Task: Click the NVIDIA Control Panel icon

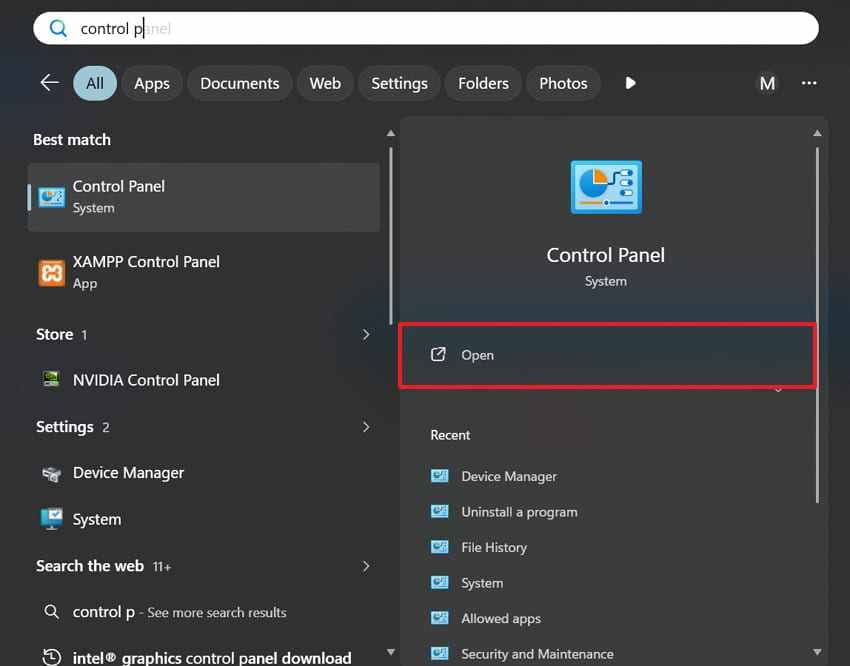Action: [51, 379]
